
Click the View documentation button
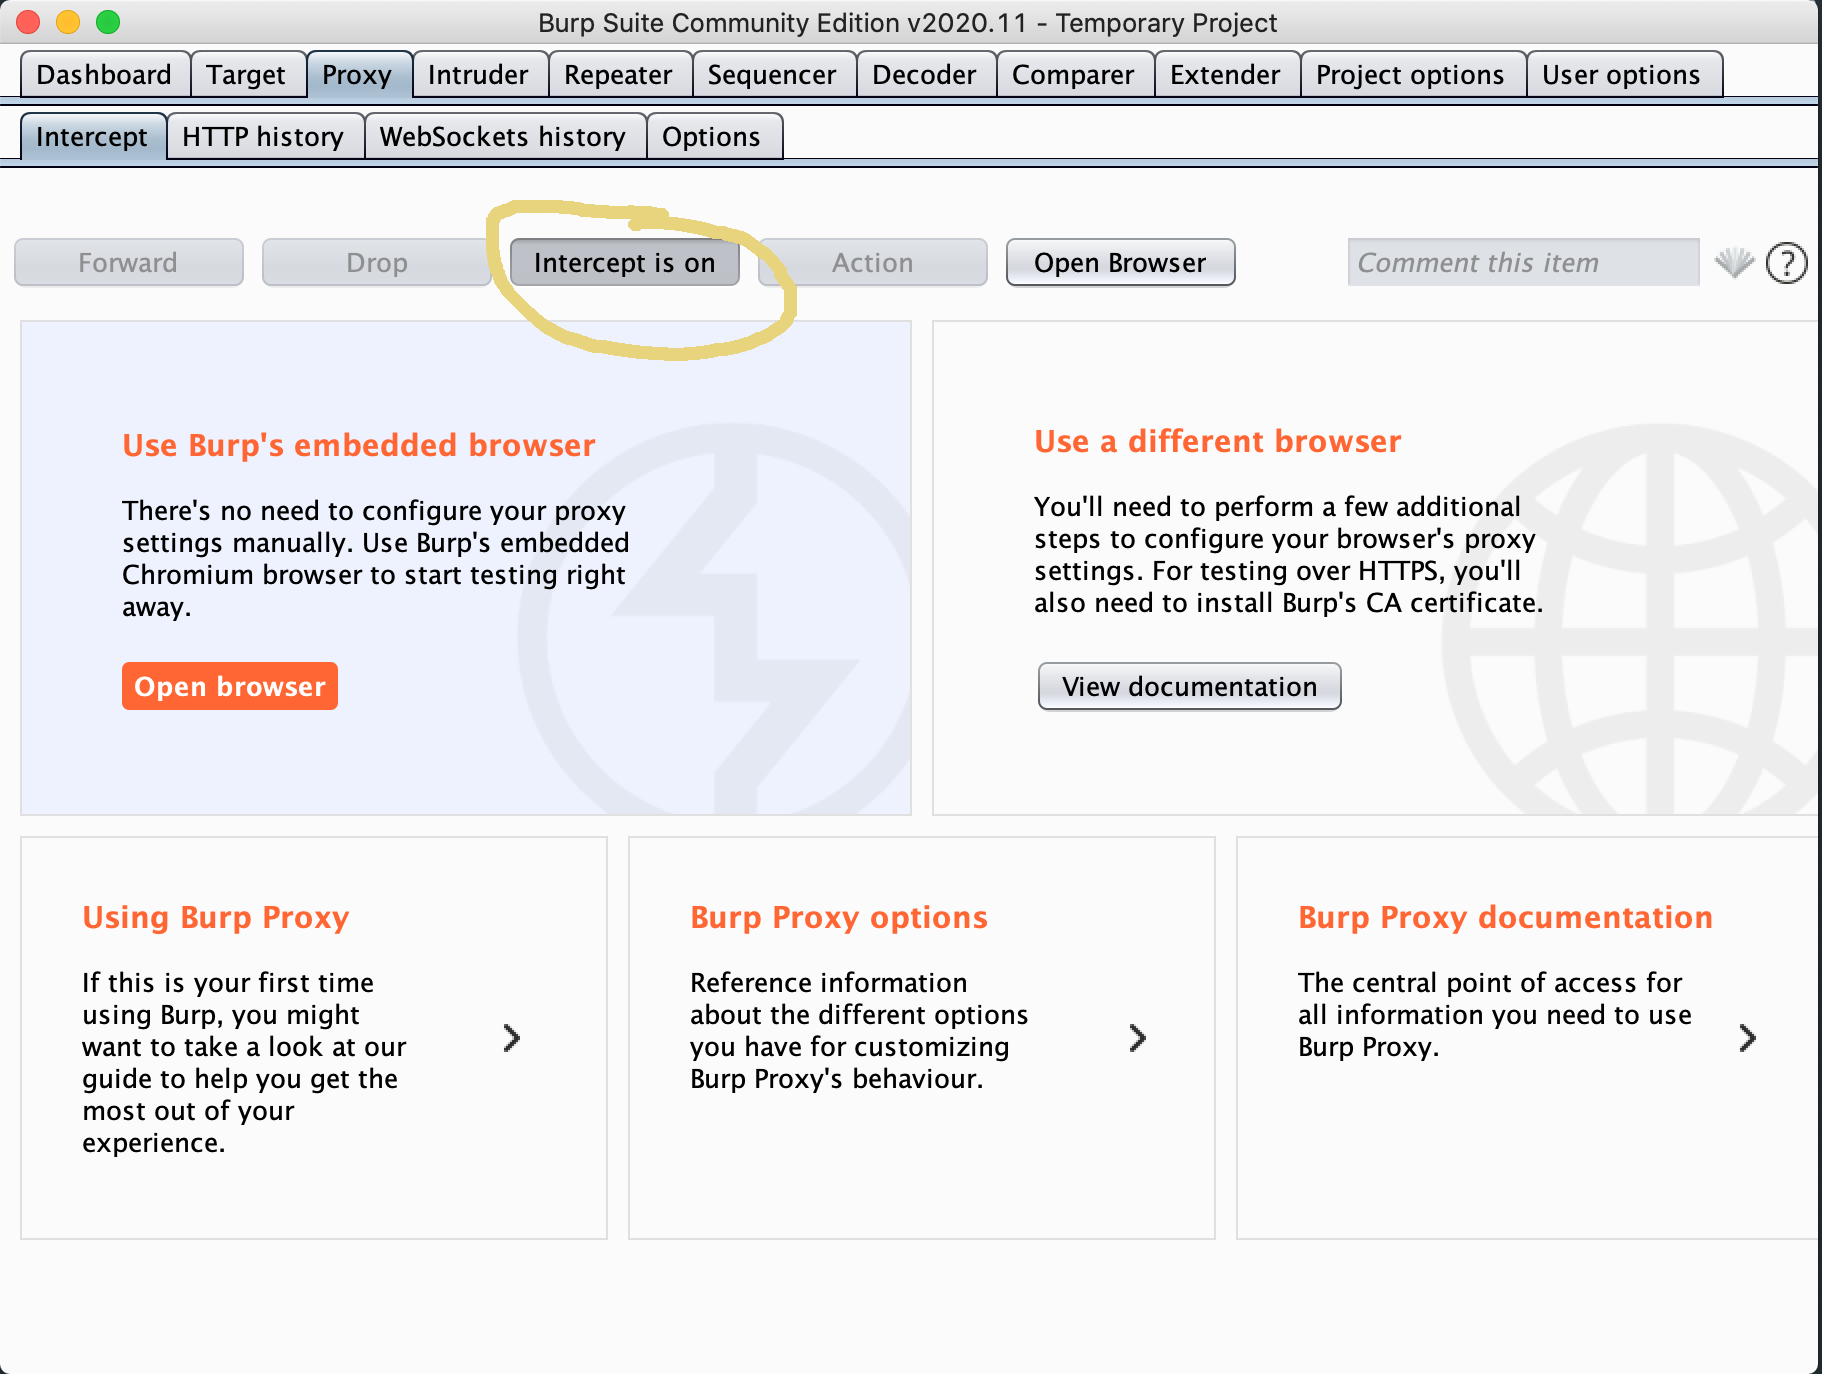[1189, 686]
